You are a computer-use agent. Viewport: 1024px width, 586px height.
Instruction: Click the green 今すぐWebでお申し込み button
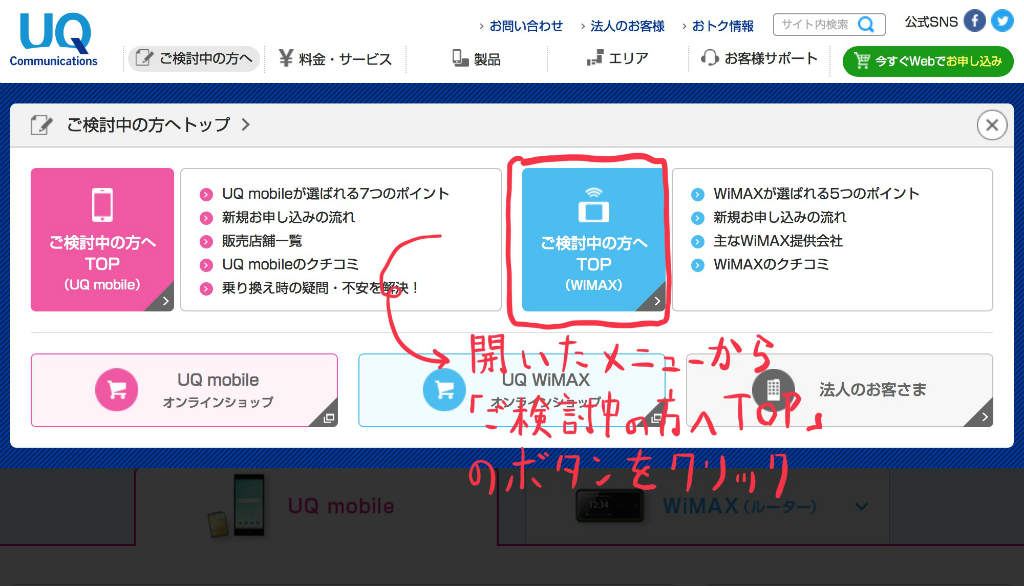pyautogui.click(x=927, y=61)
